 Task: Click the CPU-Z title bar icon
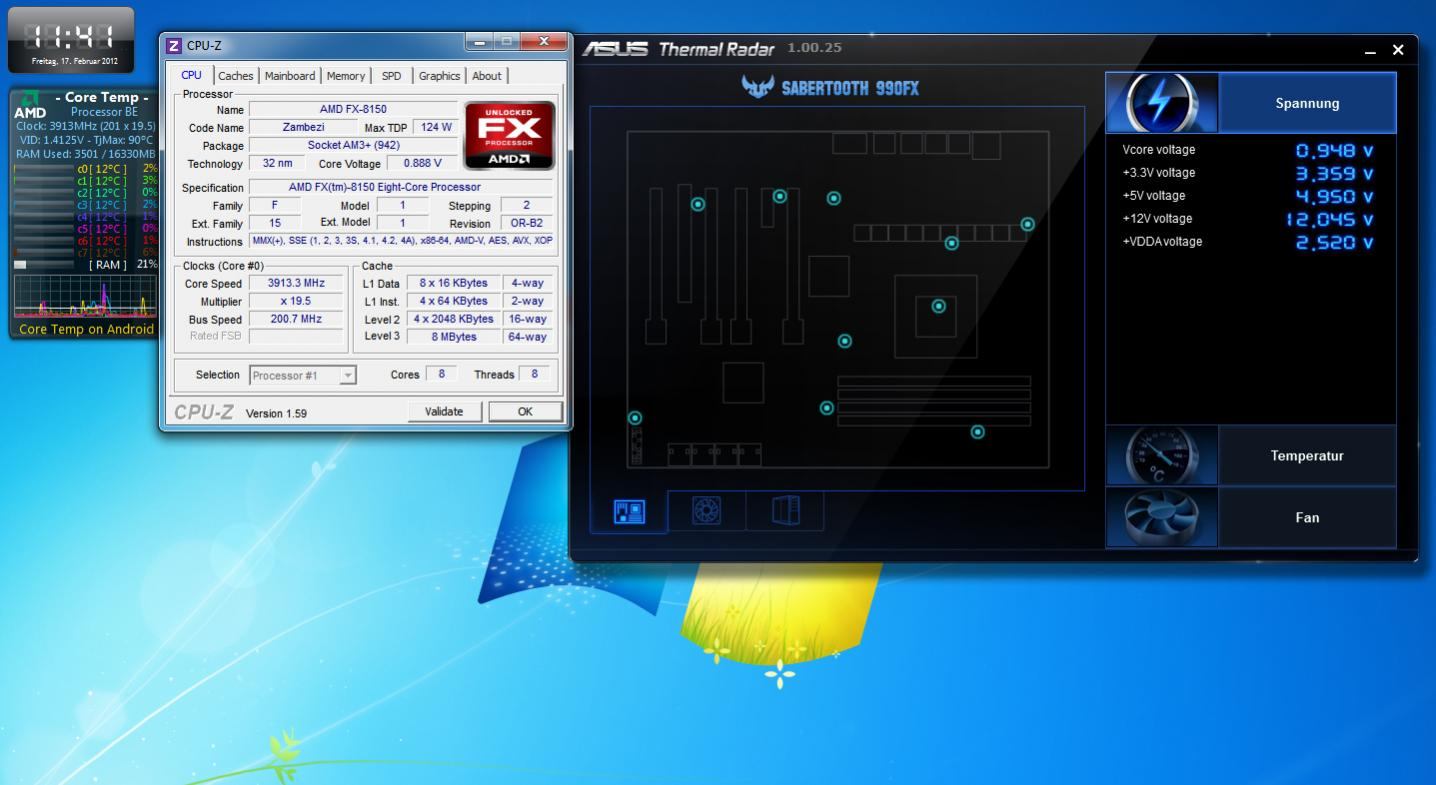[174, 45]
